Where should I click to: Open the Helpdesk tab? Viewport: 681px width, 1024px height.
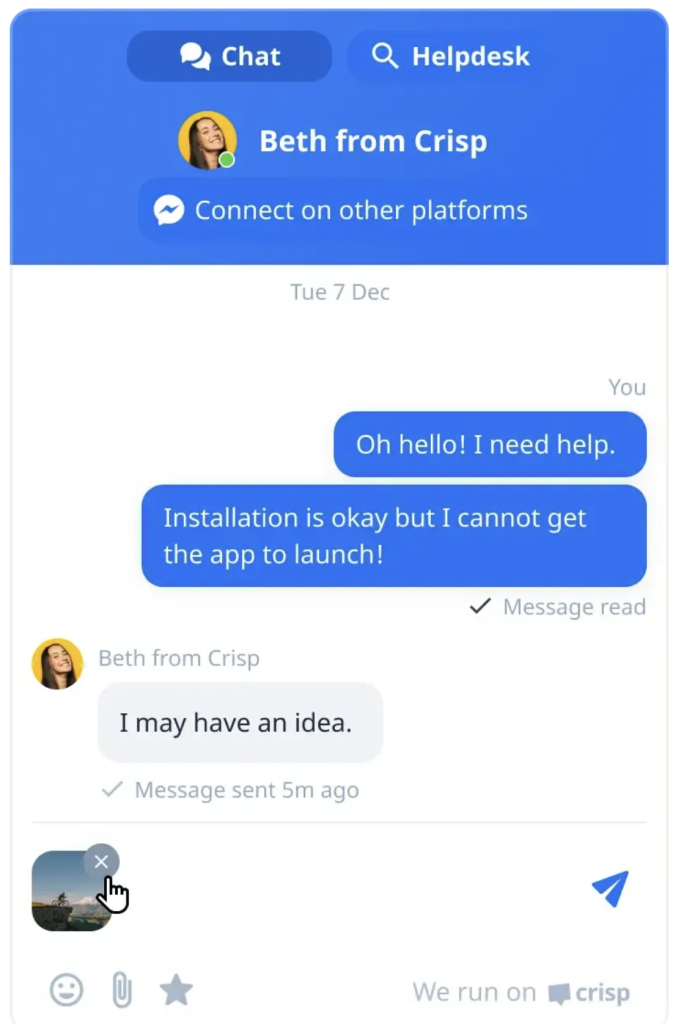point(450,56)
